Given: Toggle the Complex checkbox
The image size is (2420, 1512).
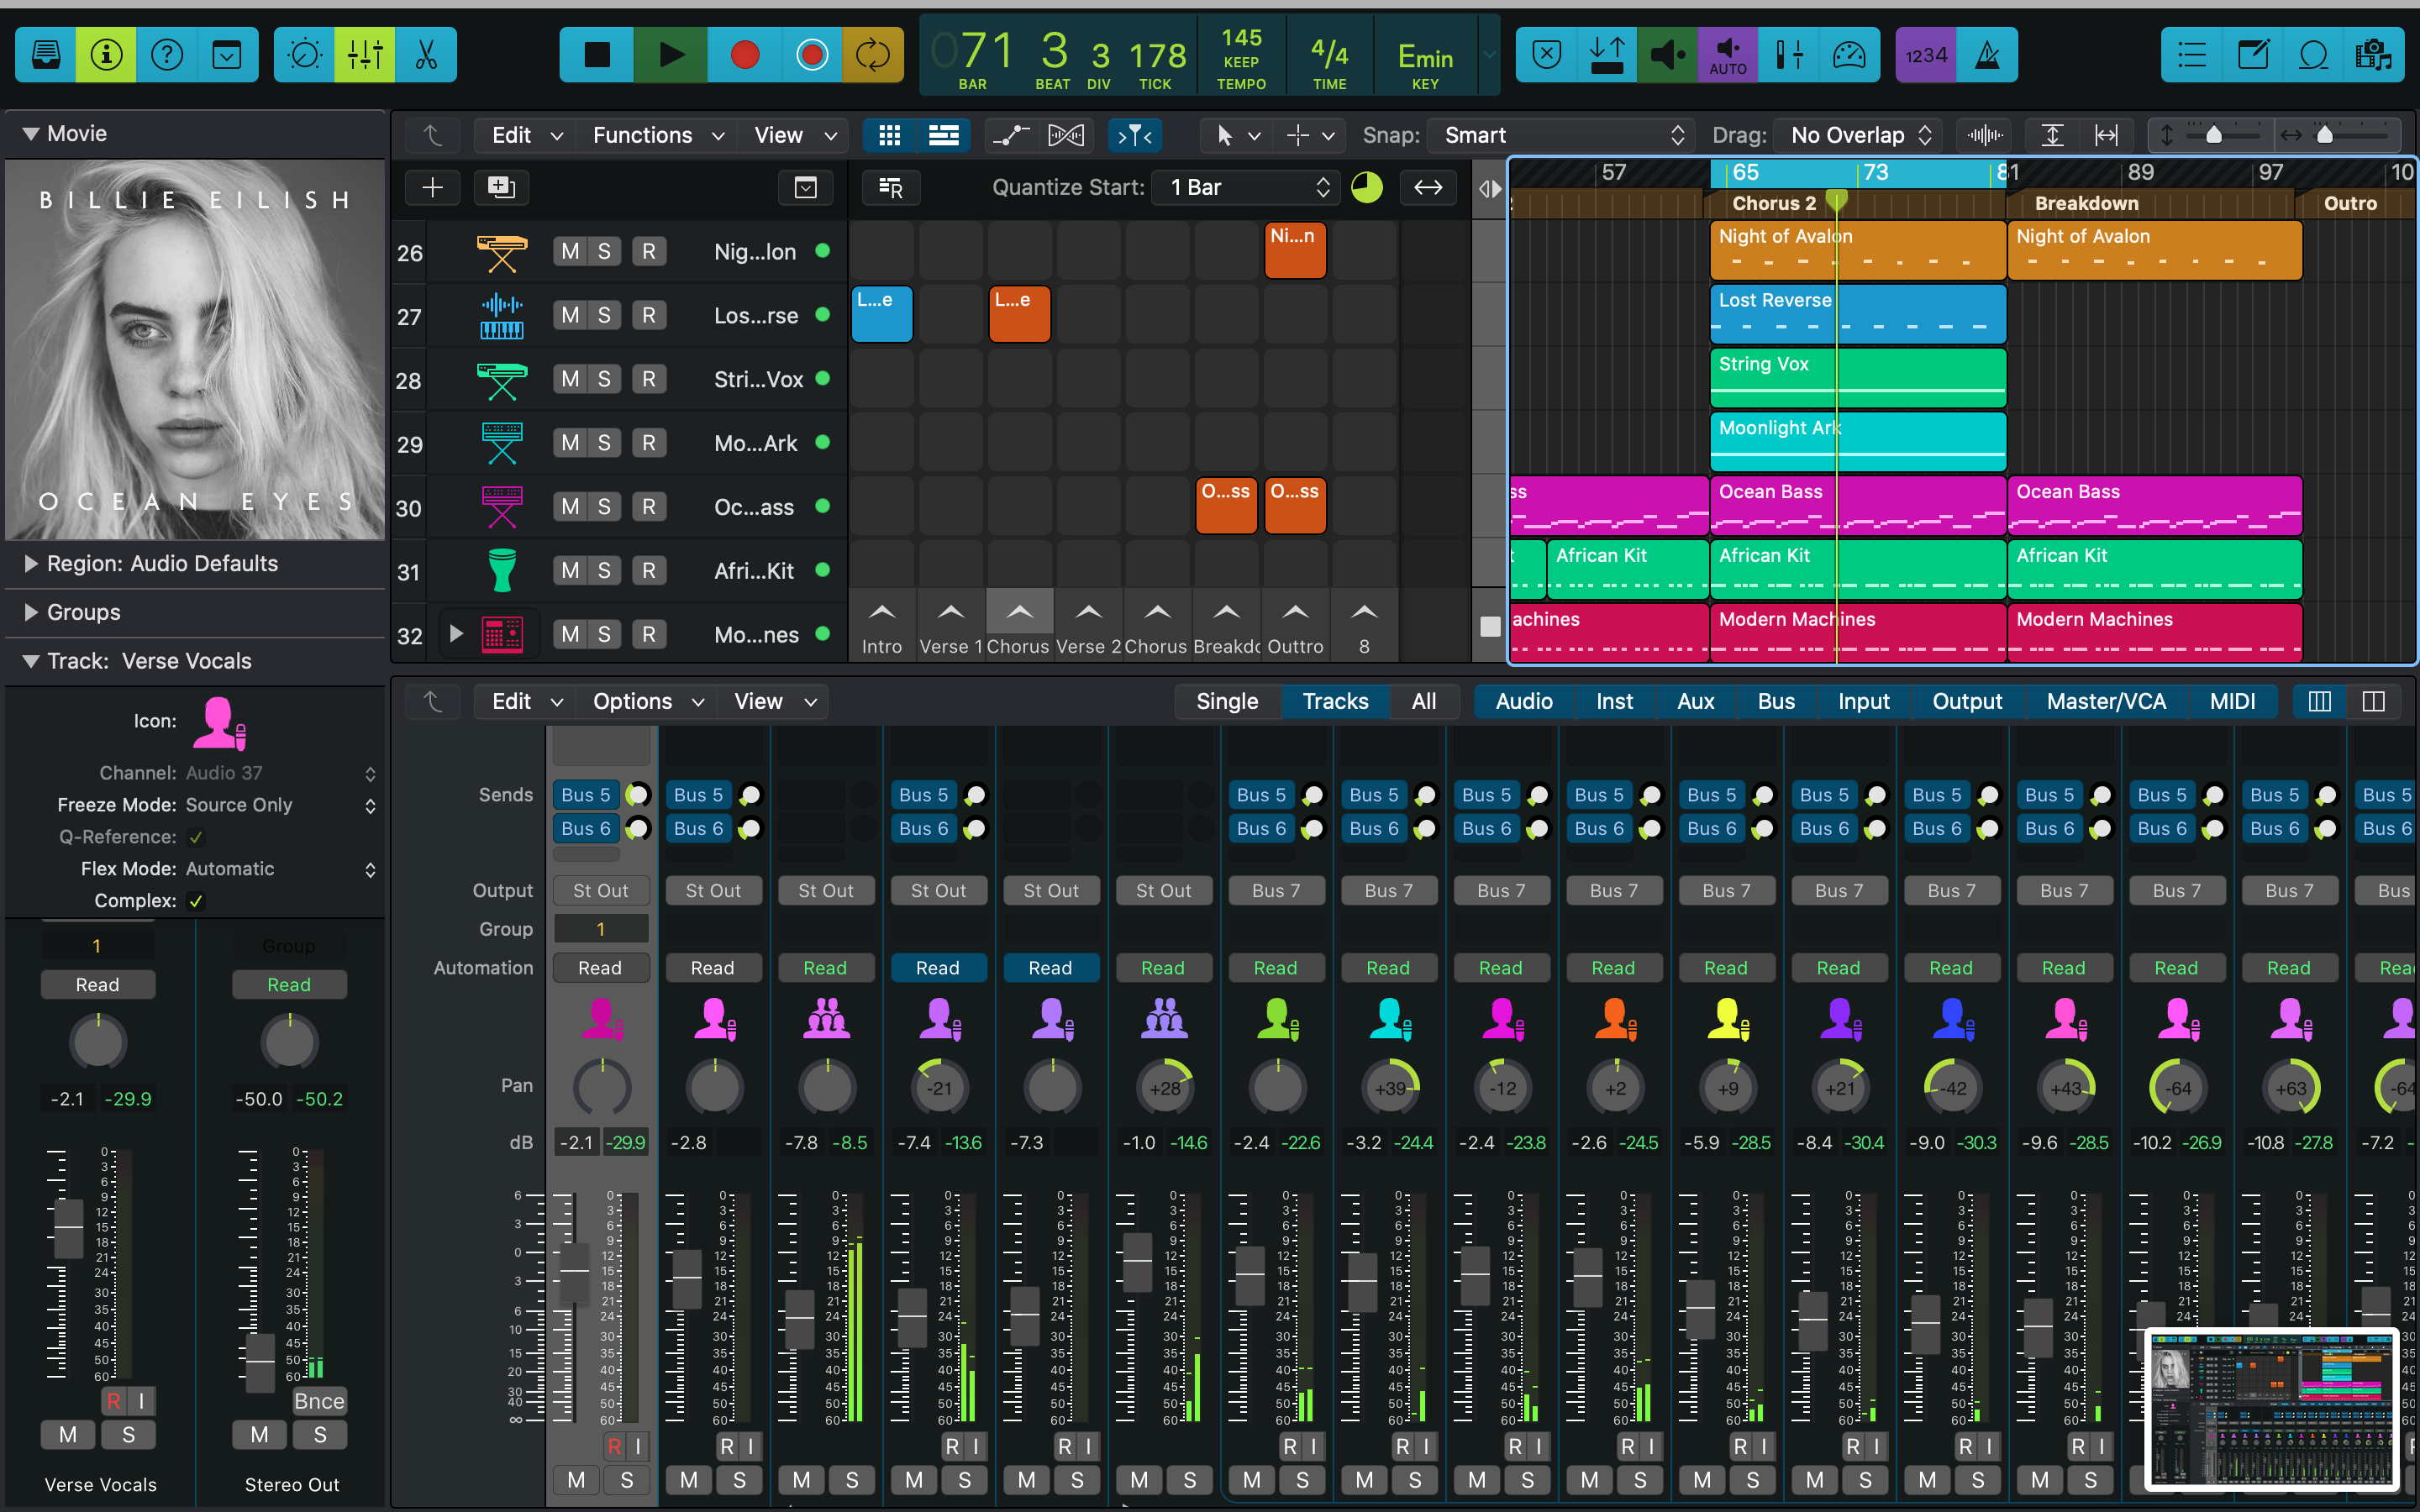Looking at the screenshot, I should tap(196, 901).
